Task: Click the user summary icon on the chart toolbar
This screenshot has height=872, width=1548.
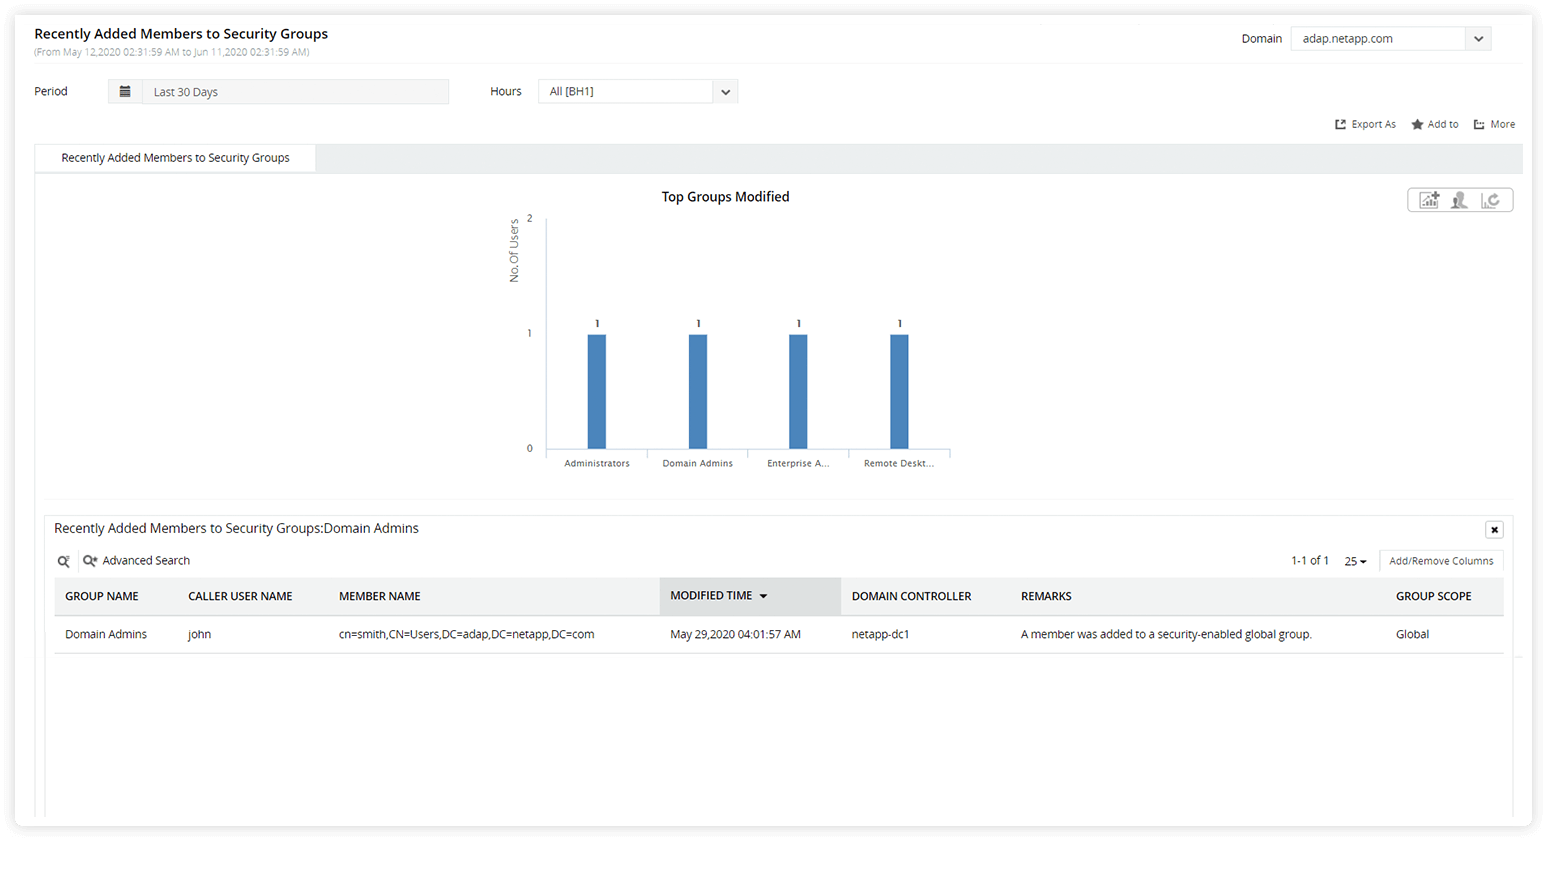Action: pyautogui.click(x=1459, y=199)
